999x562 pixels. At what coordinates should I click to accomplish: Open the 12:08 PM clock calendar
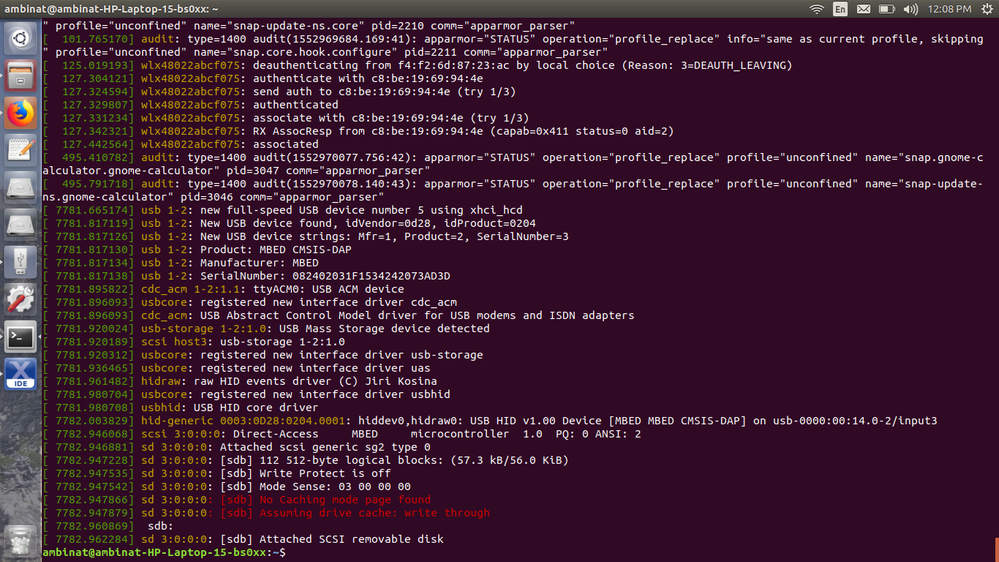tap(949, 9)
